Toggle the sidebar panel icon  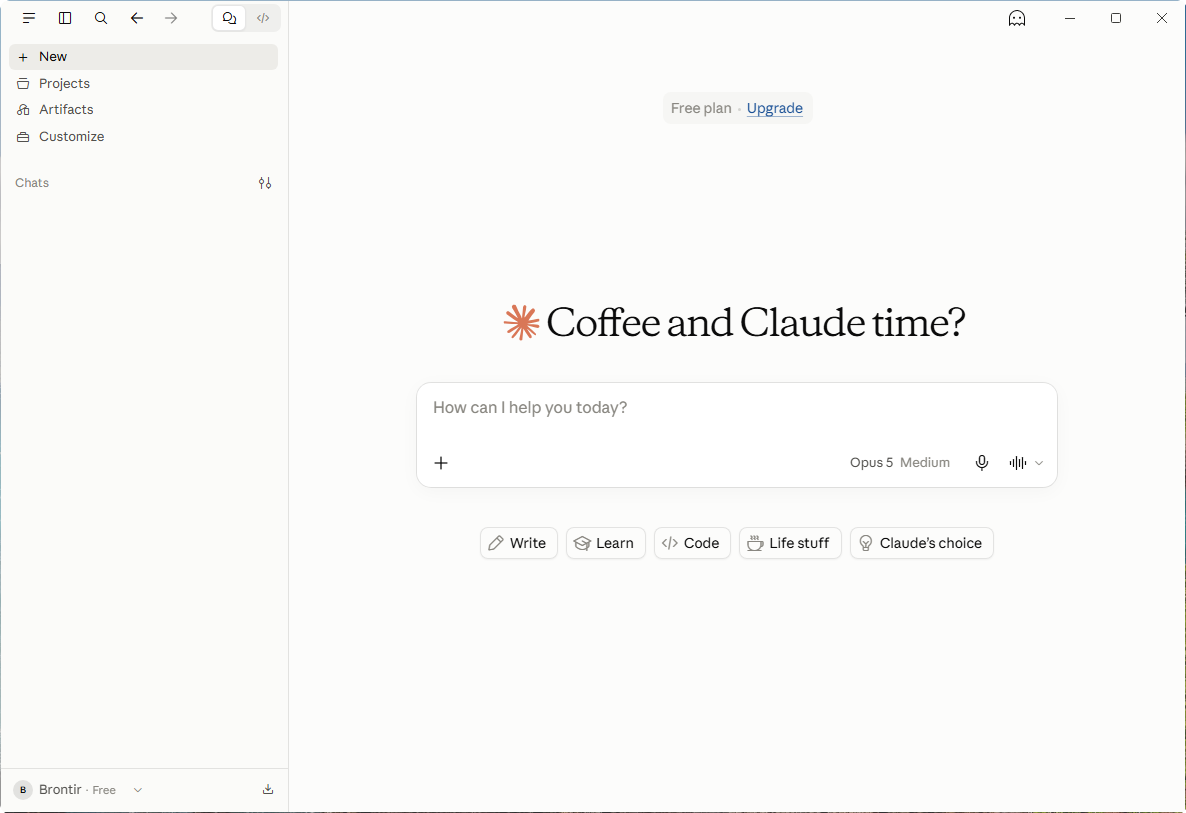(x=65, y=18)
